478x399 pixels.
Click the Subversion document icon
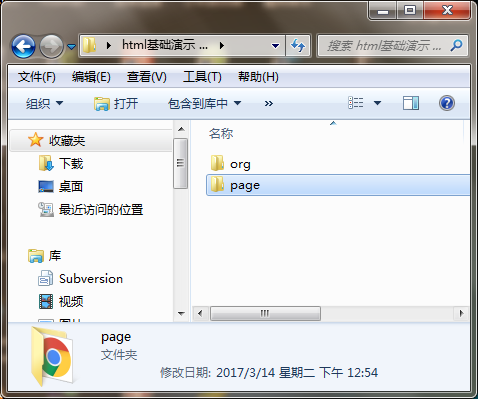45,278
